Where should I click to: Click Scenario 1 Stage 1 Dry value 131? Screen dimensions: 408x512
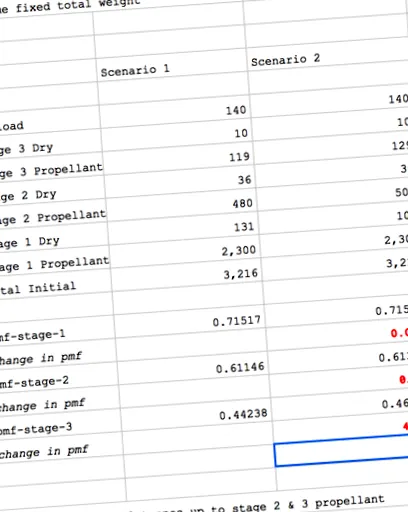coord(244,227)
